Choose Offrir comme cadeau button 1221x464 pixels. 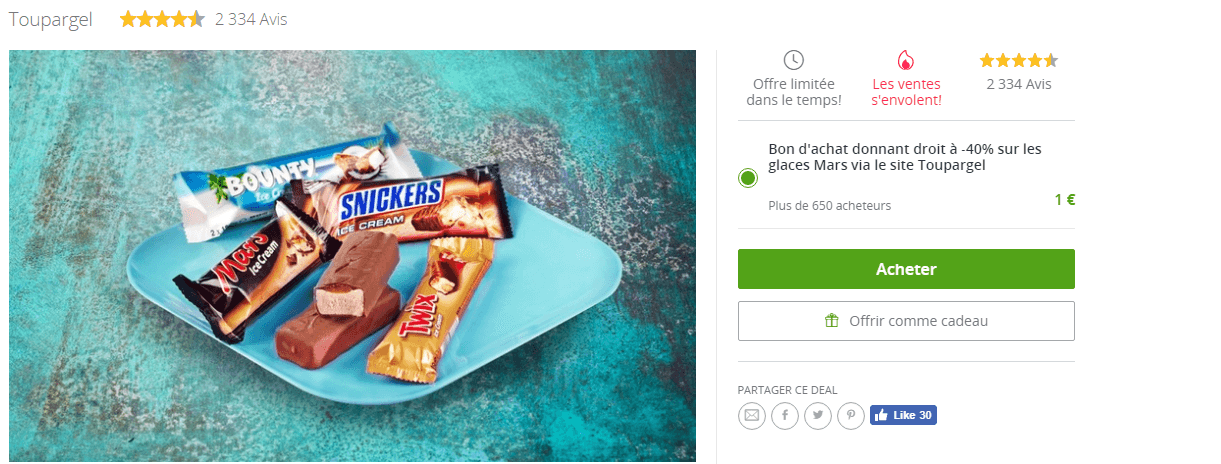point(906,321)
